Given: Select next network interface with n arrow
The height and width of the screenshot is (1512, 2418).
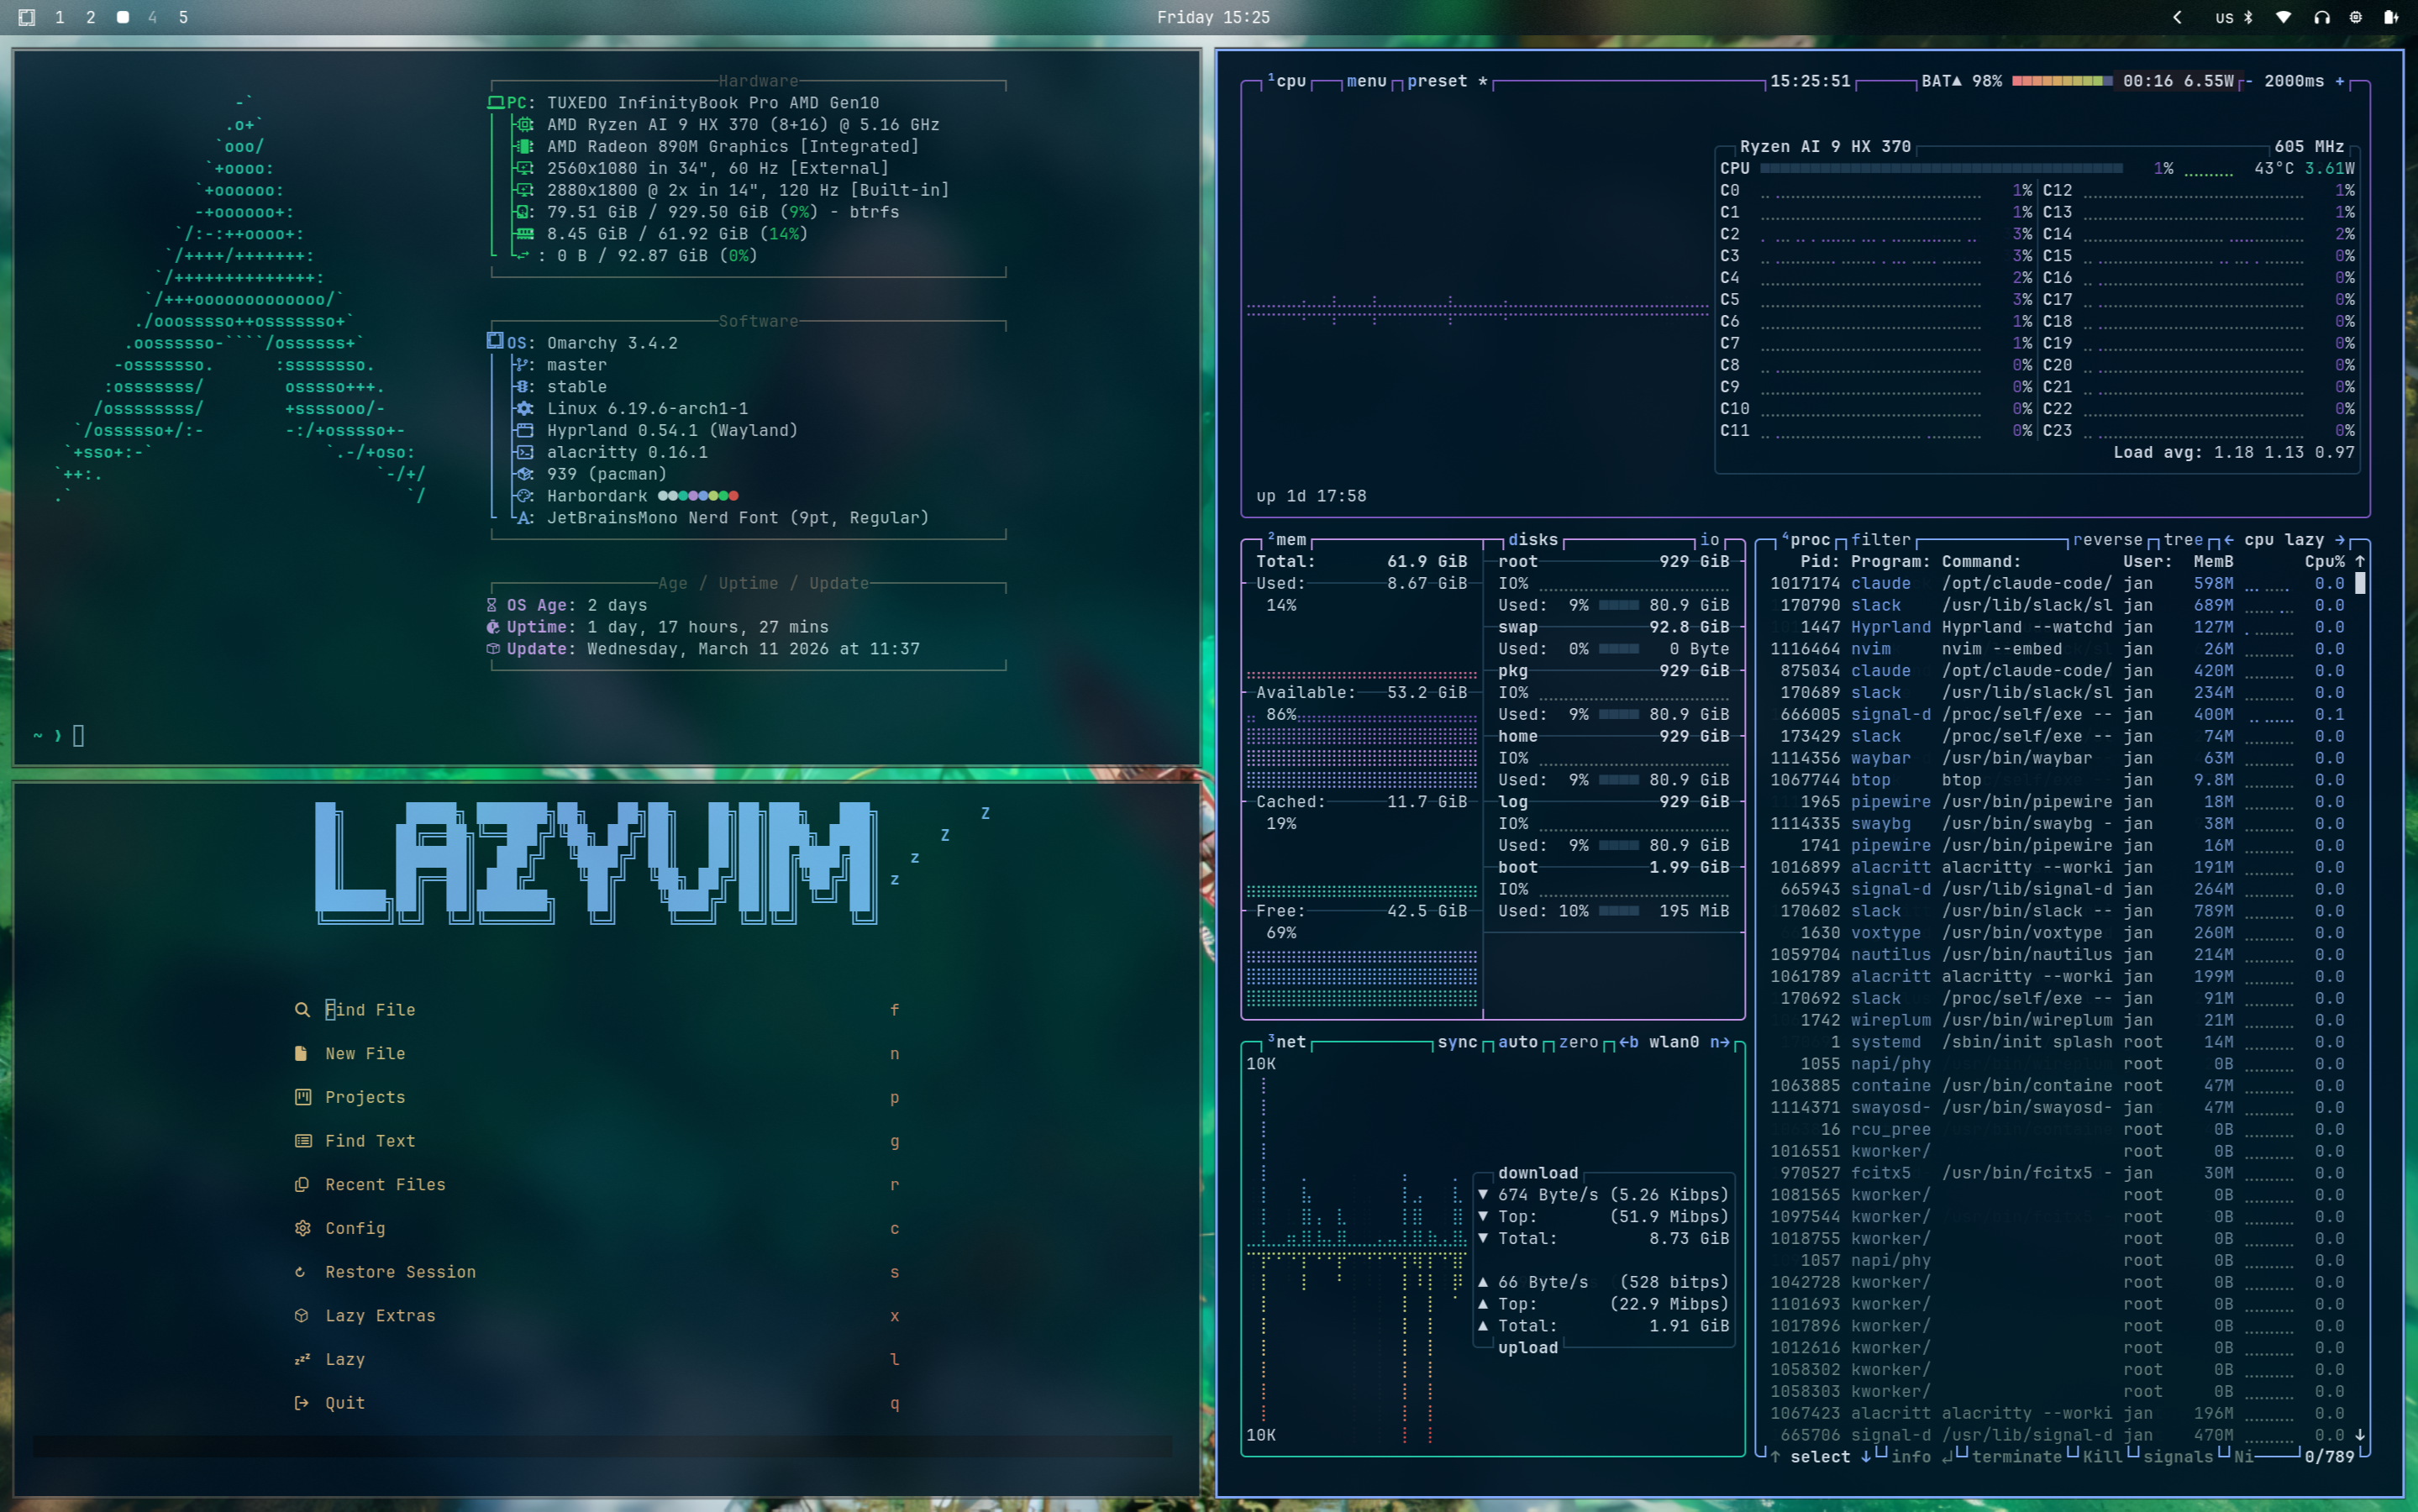Looking at the screenshot, I should click(1720, 1042).
